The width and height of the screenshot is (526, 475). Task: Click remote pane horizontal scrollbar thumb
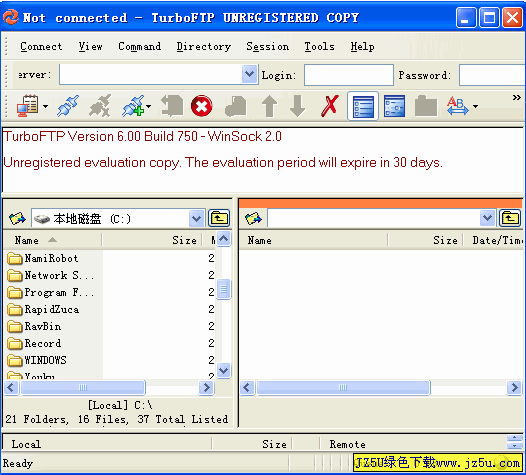[343, 388]
